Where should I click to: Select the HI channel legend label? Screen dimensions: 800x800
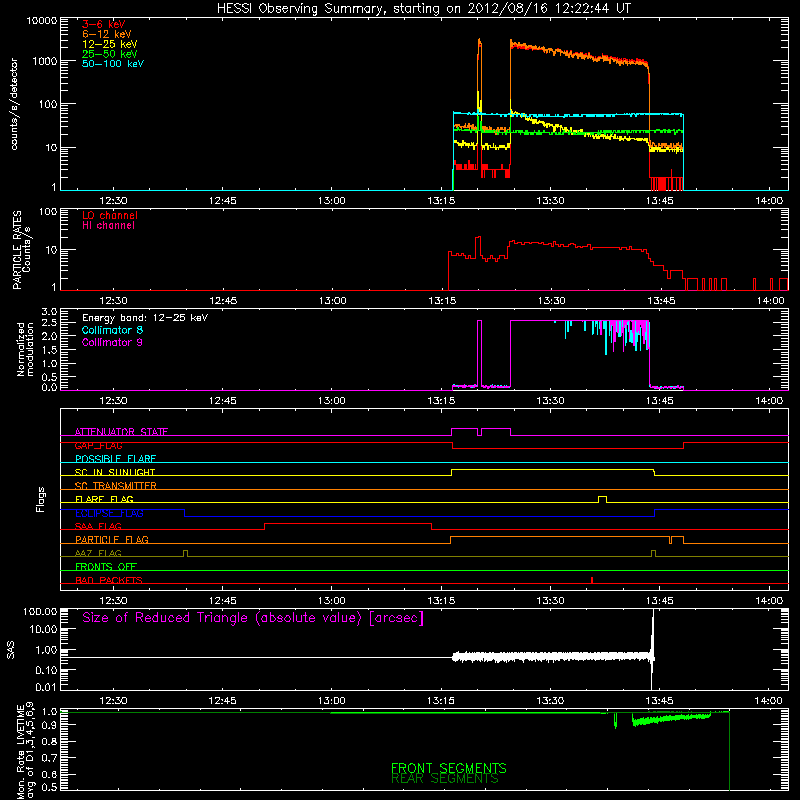108,226
